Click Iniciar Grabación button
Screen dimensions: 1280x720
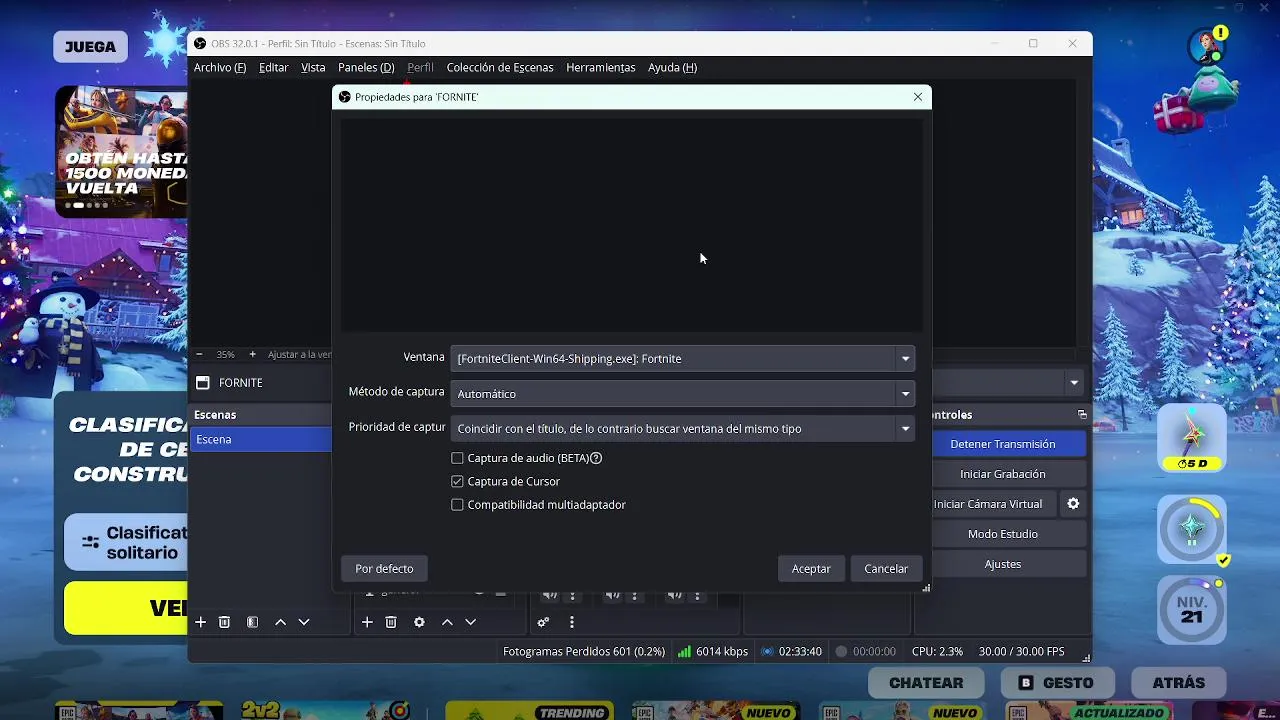(x=1002, y=474)
